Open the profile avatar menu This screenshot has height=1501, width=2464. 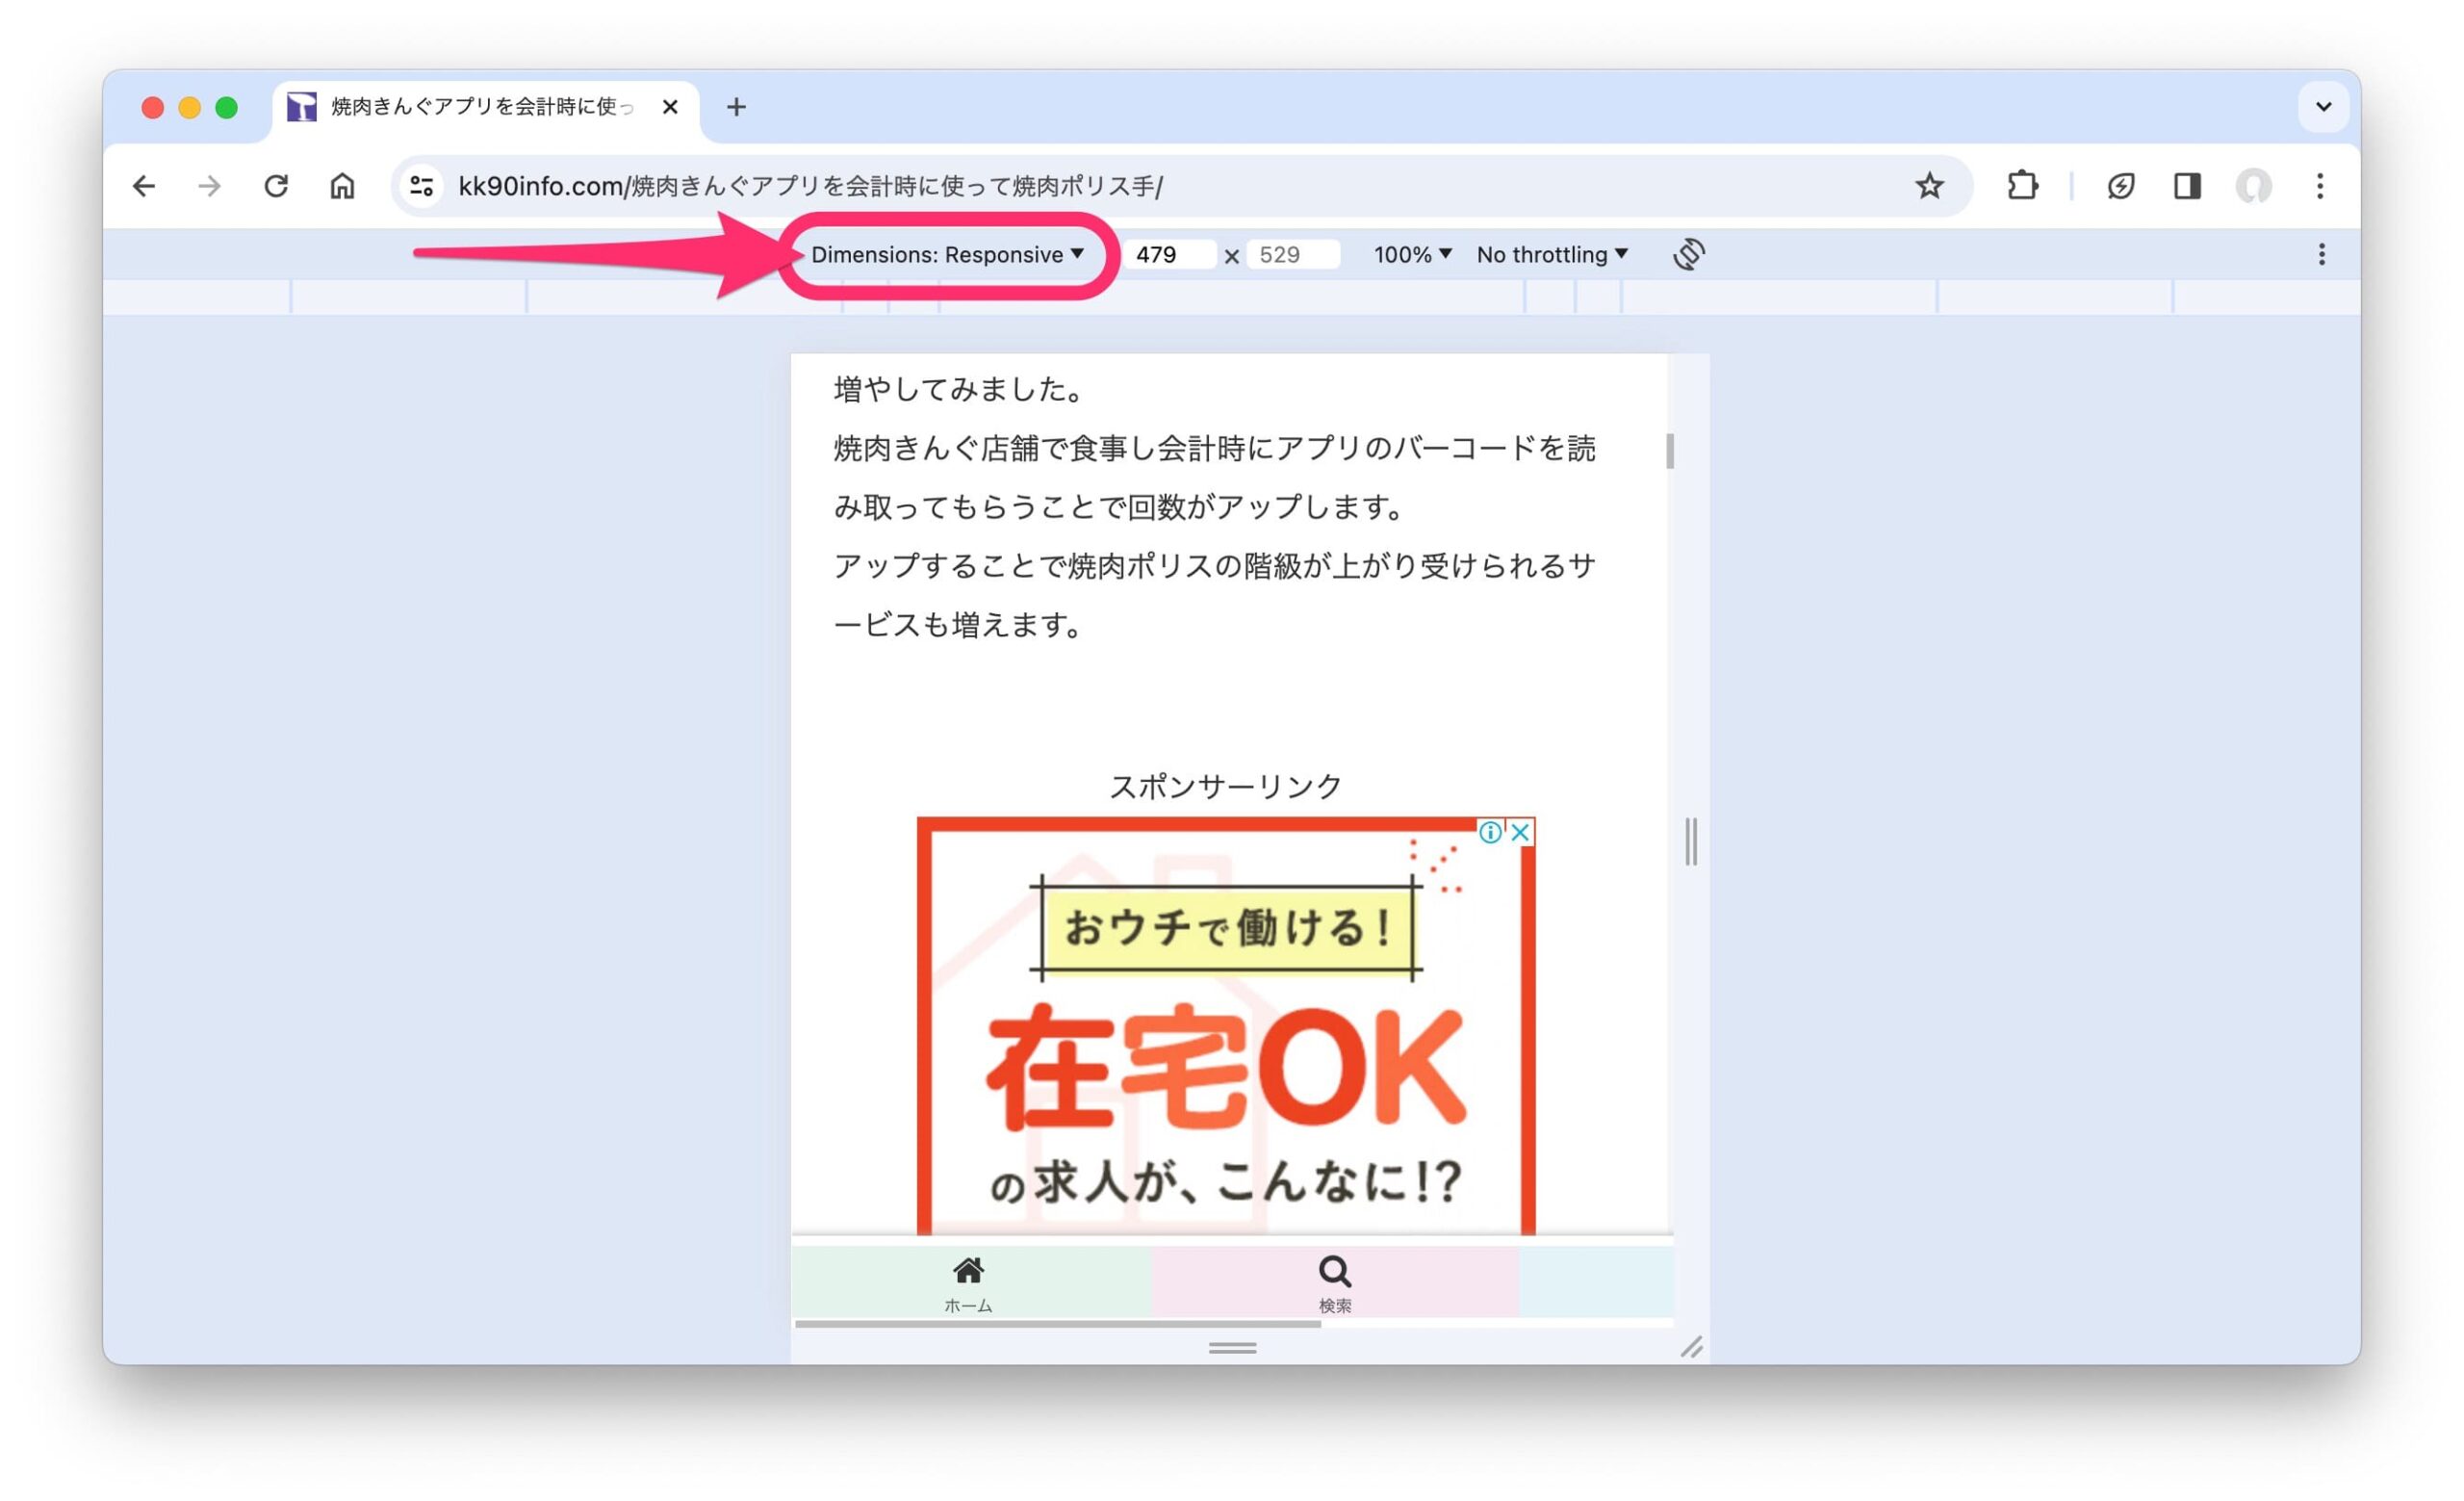point(2253,186)
